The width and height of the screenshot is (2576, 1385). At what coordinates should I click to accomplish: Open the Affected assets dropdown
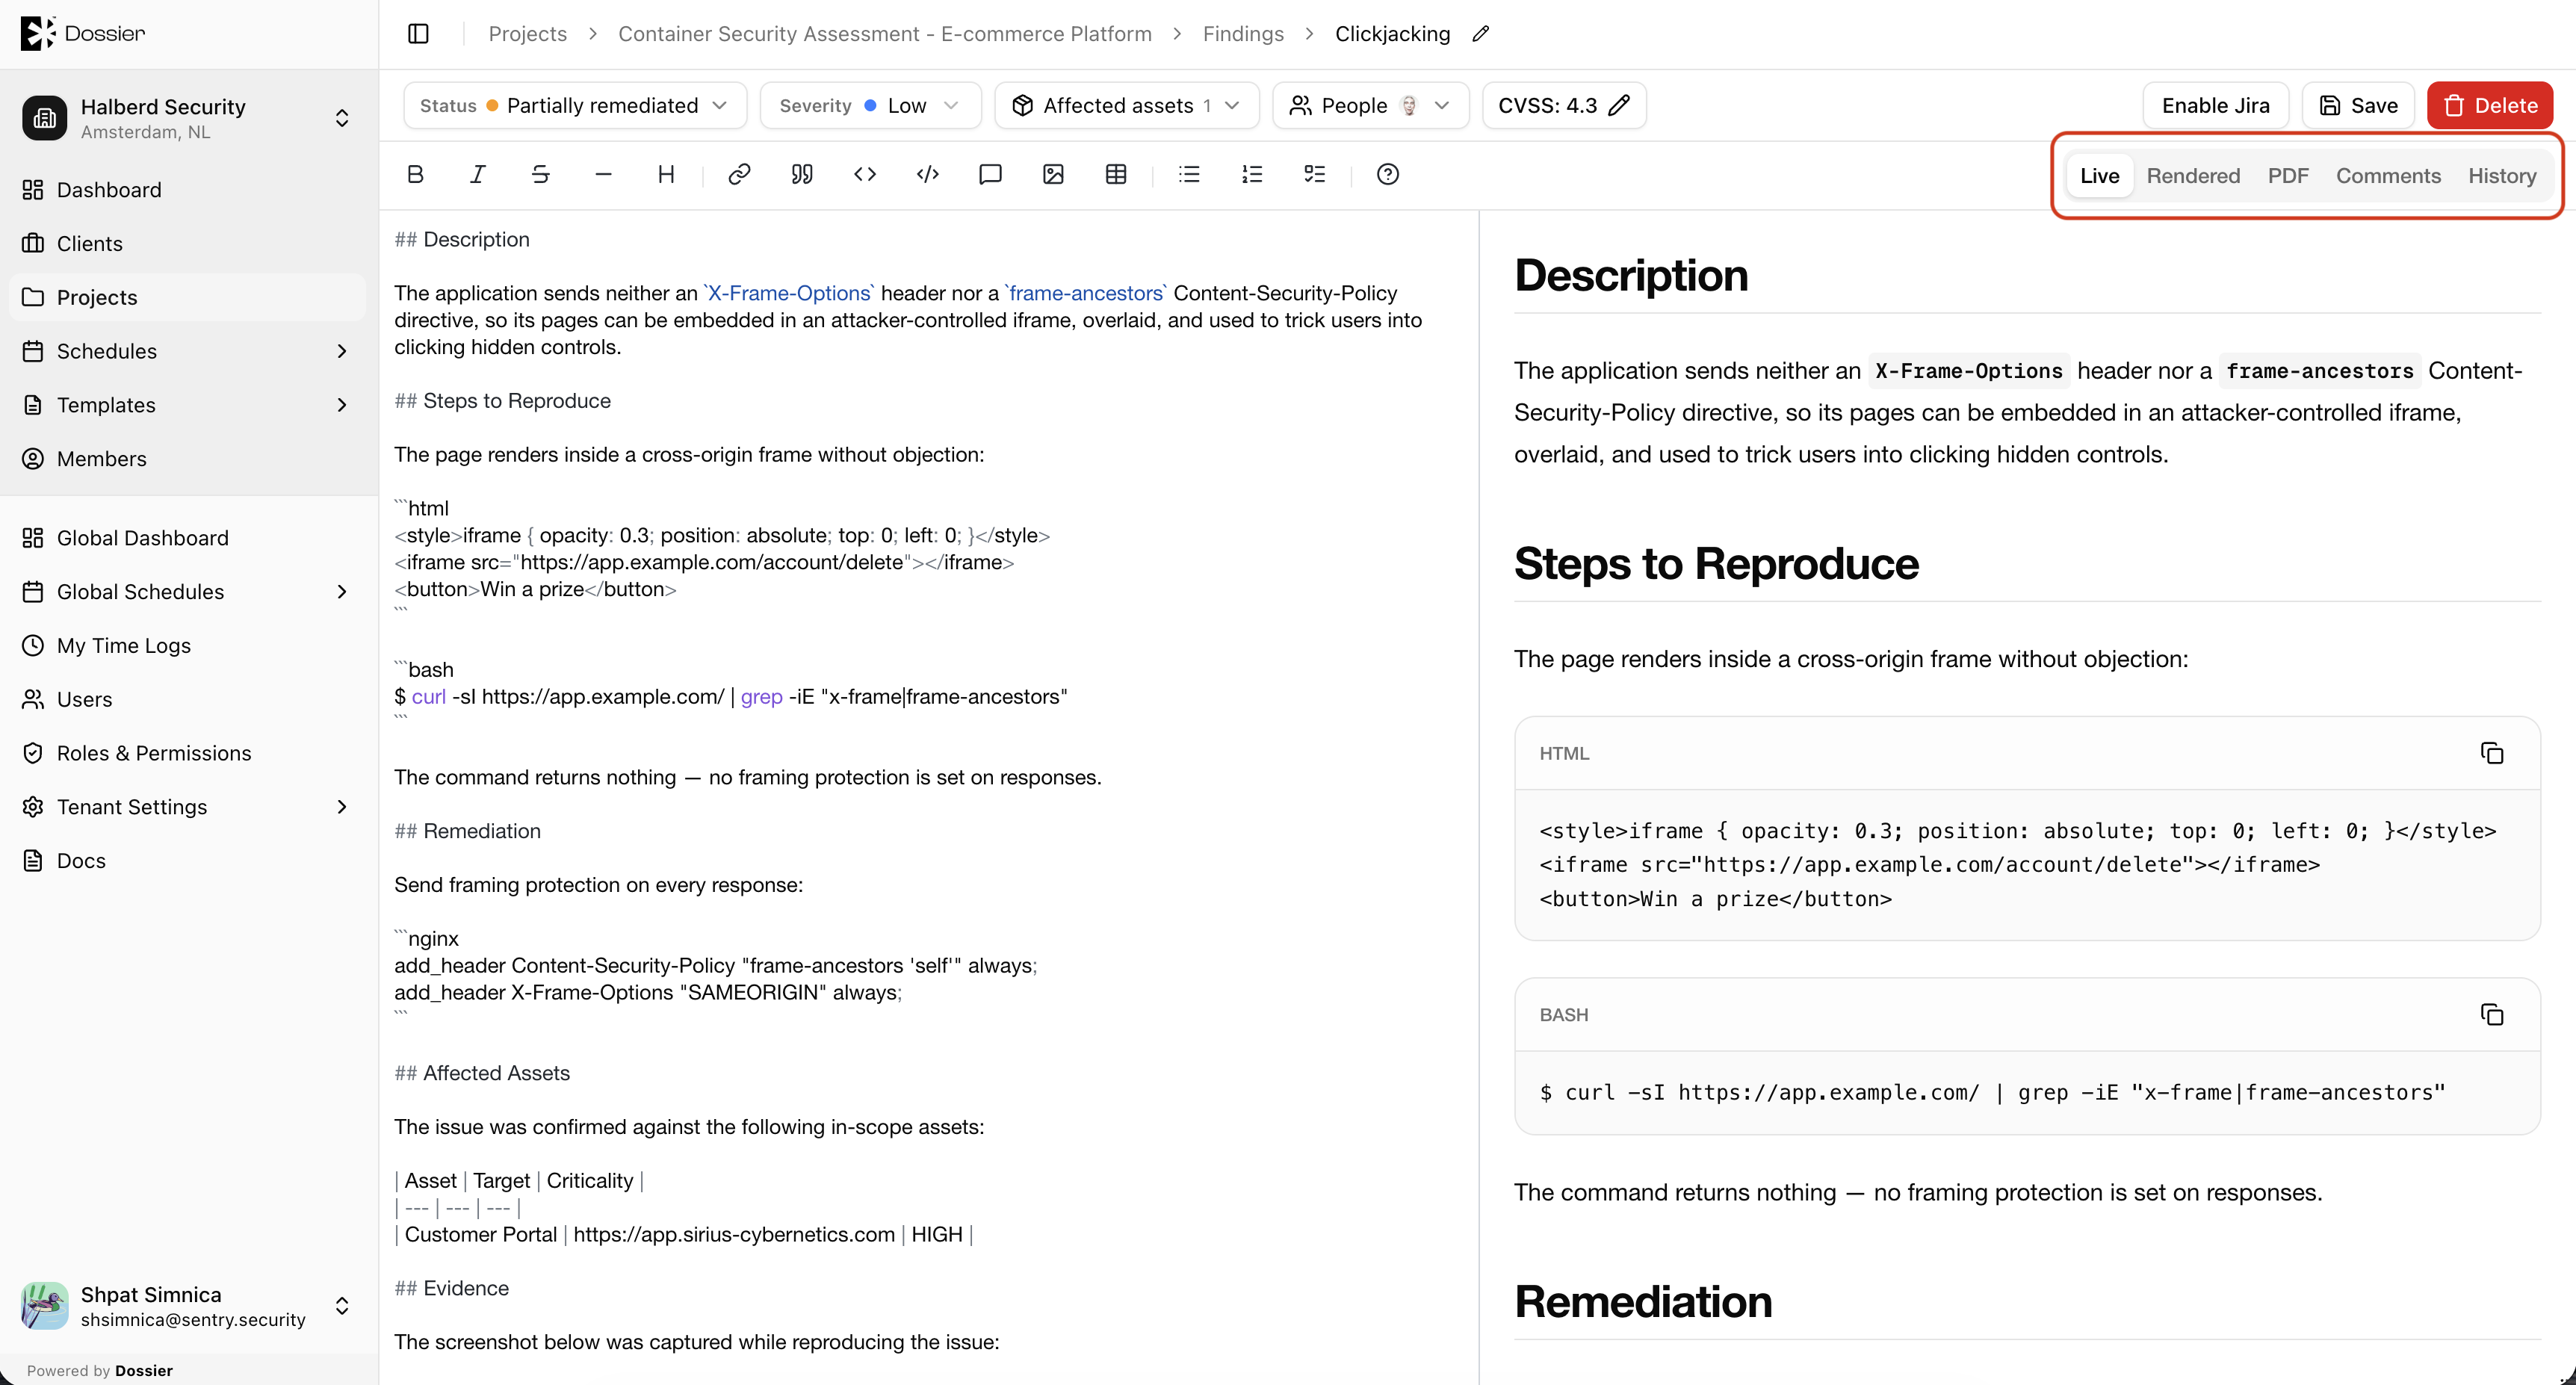(1127, 106)
